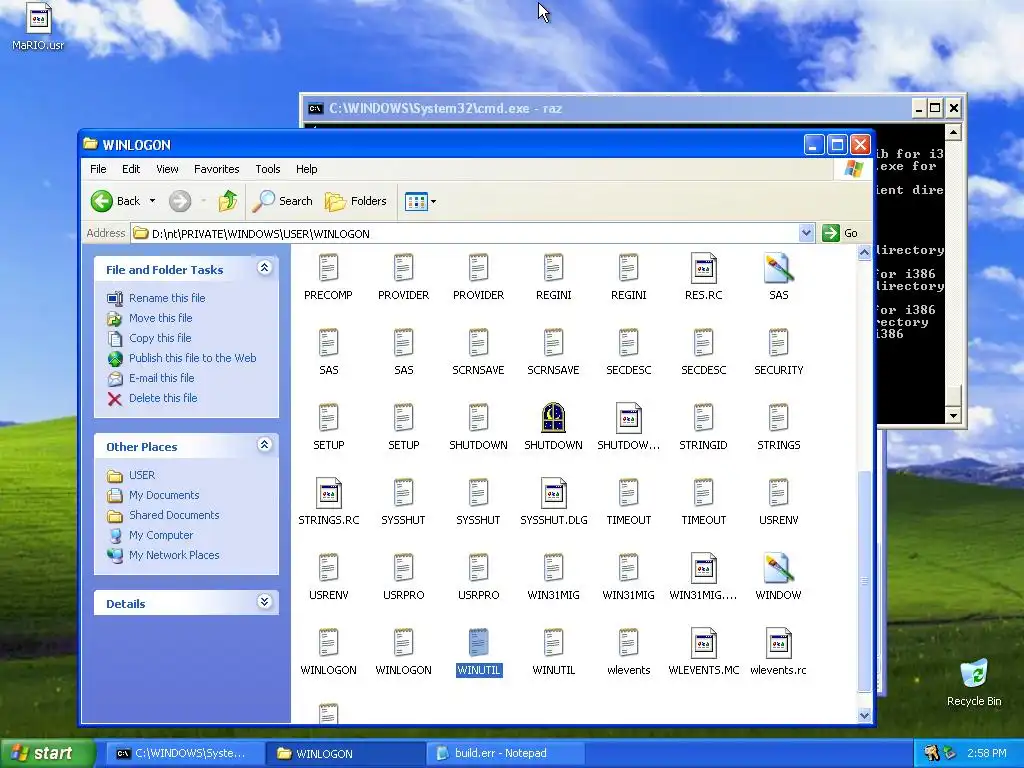Collapse the Other Places panel

tap(264, 445)
